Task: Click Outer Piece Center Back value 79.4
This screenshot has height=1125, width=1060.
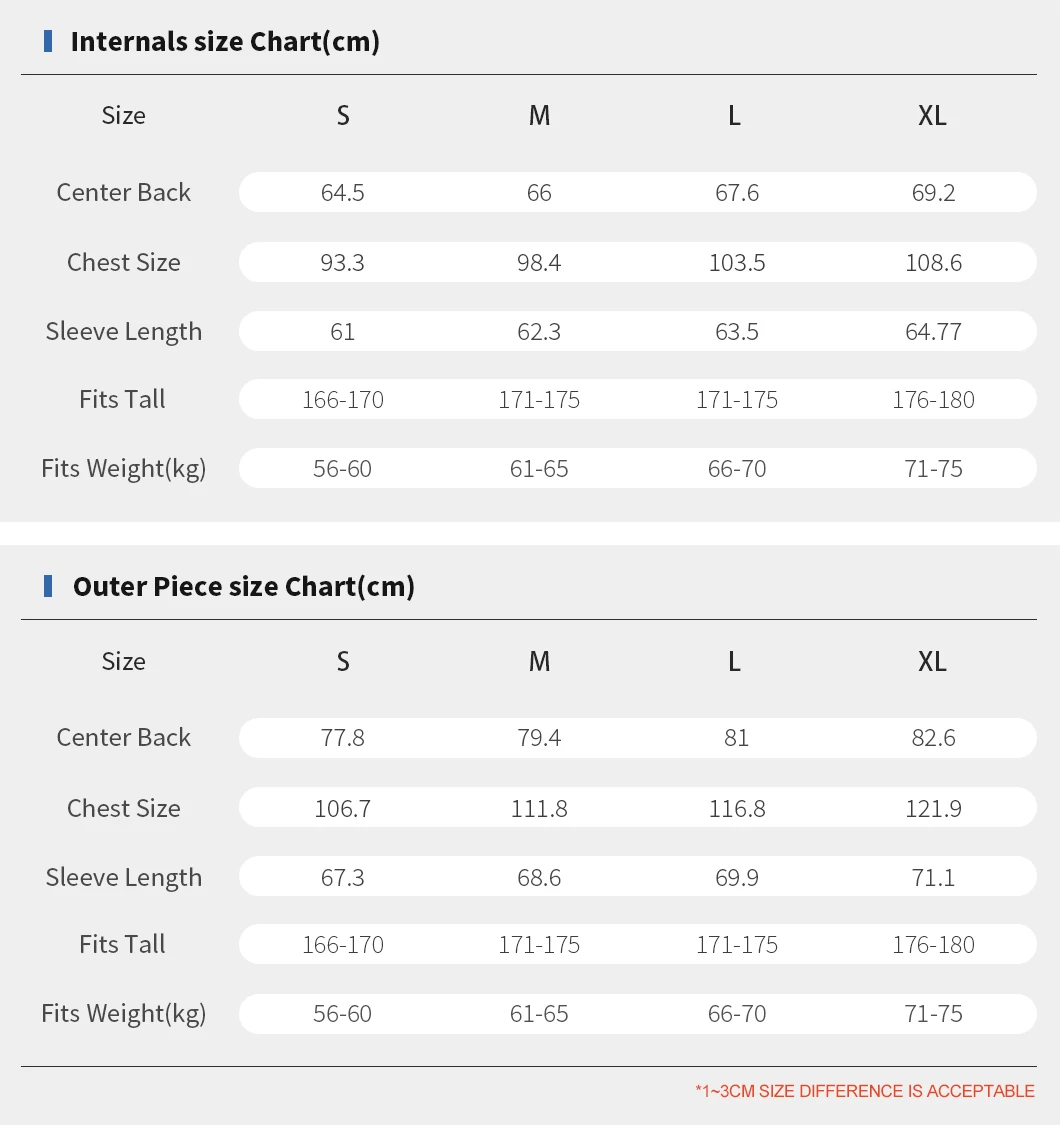Action: click(539, 738)
